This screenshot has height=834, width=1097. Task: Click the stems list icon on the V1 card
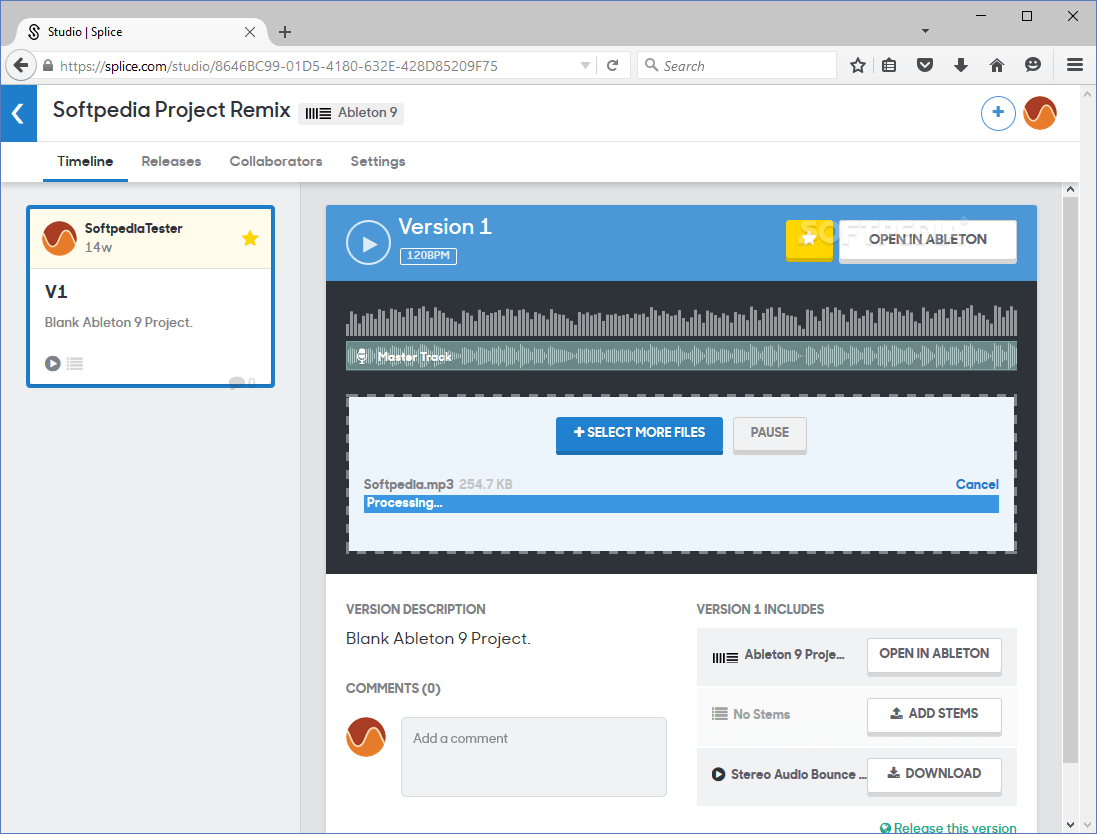click(x=75, y=363)
